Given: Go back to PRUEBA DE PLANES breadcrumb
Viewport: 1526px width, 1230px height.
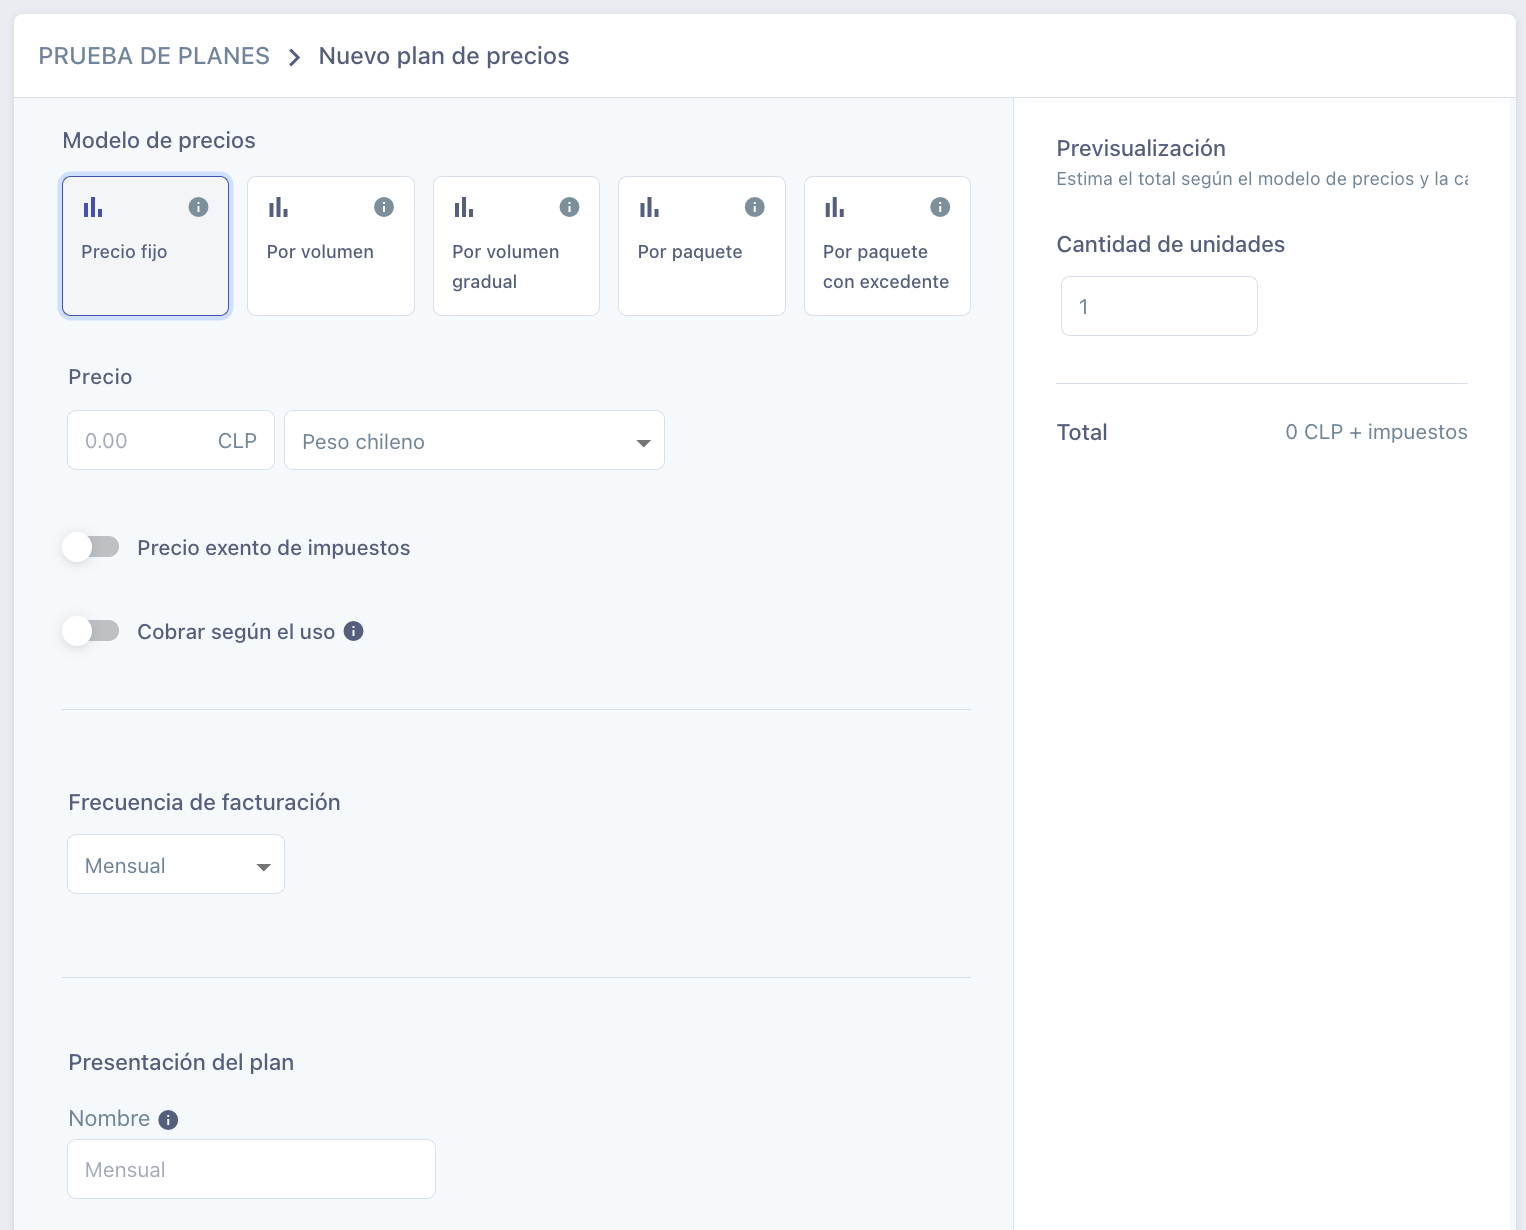Looking at the screenshot, I should tap(154, 56).
